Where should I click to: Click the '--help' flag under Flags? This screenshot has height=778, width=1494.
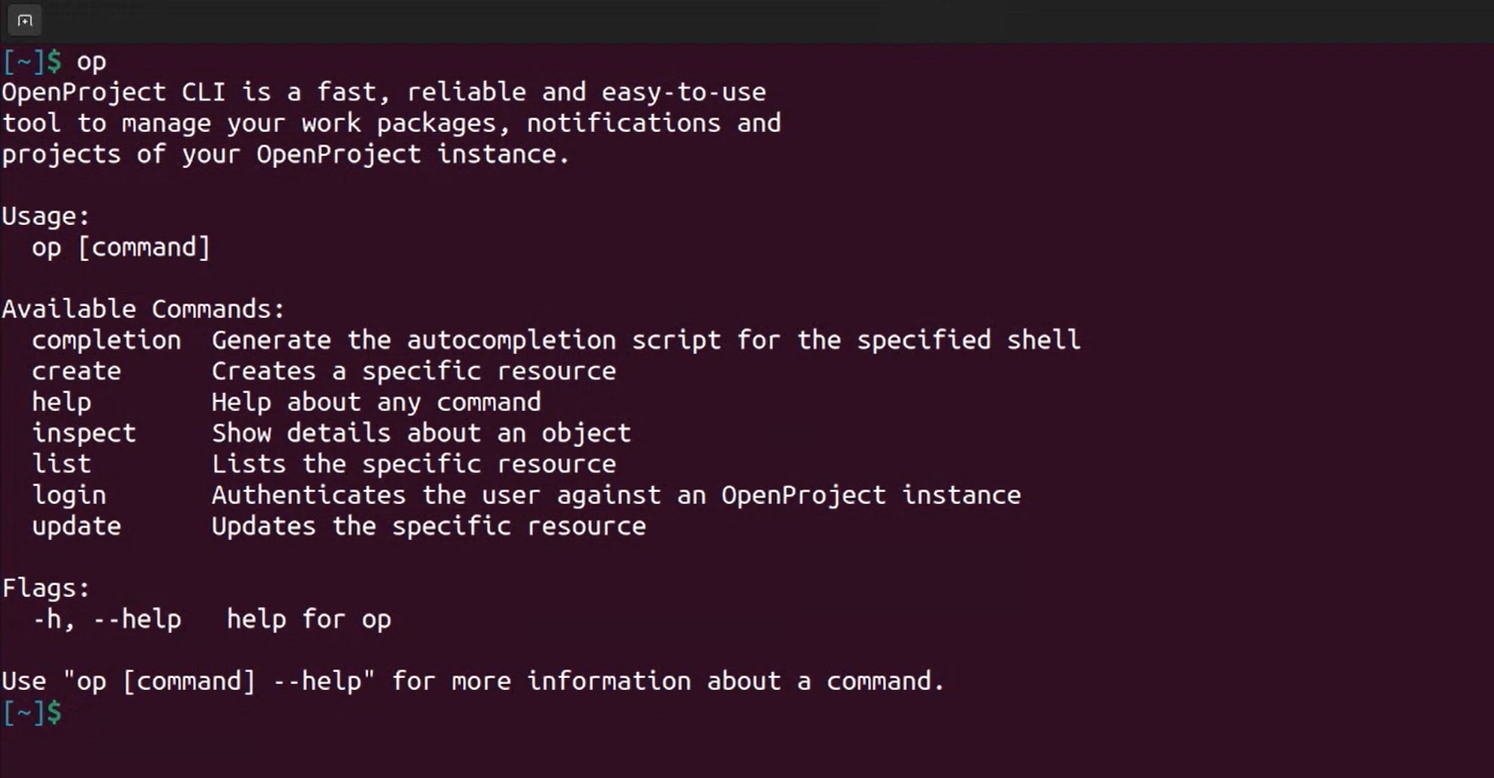tap(137, 619)
